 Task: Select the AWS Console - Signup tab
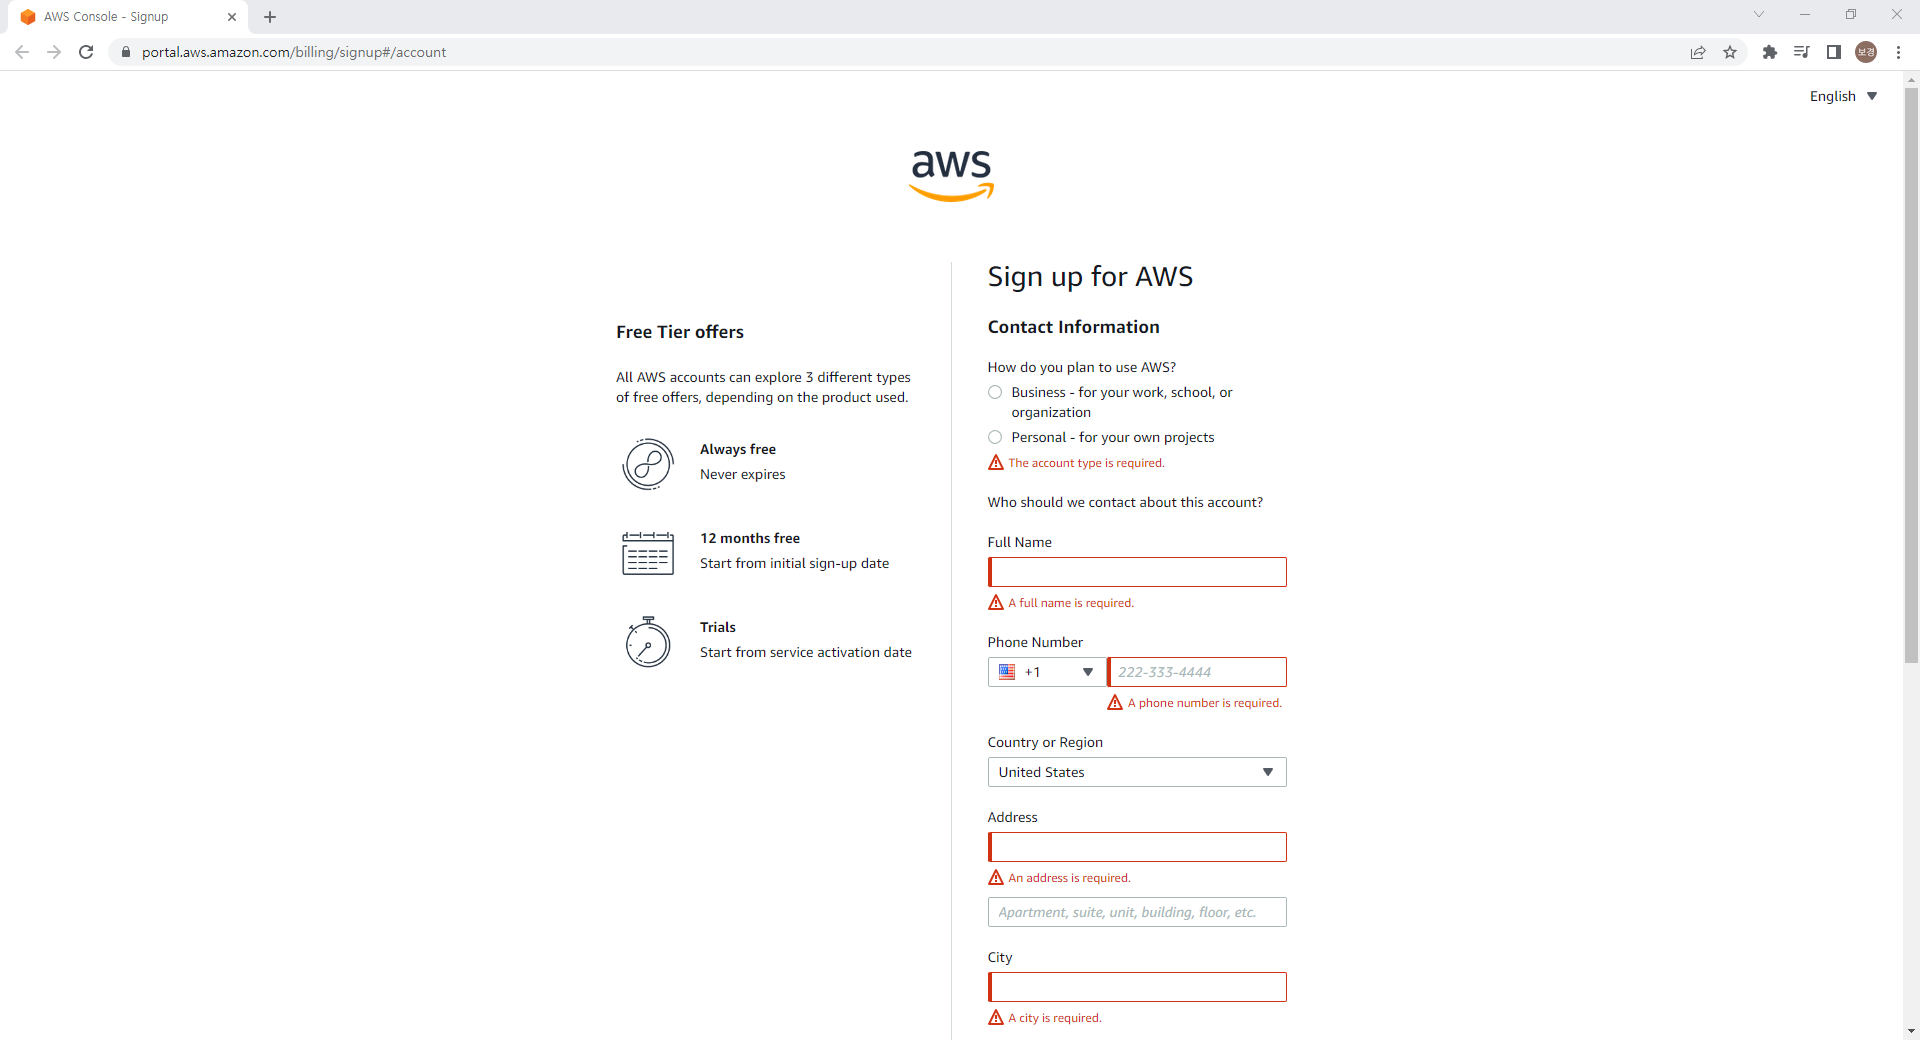pos(130,17)
